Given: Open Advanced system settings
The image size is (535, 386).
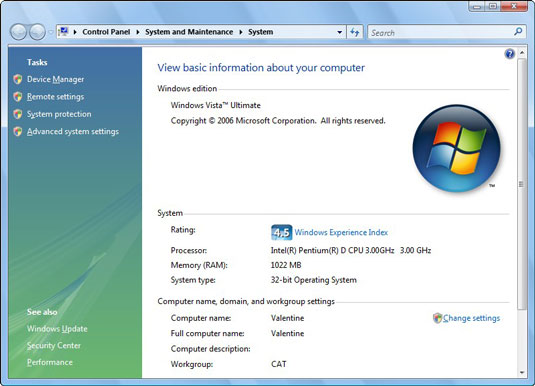Looking at the screenshot, I should click(x=73, y=131).
